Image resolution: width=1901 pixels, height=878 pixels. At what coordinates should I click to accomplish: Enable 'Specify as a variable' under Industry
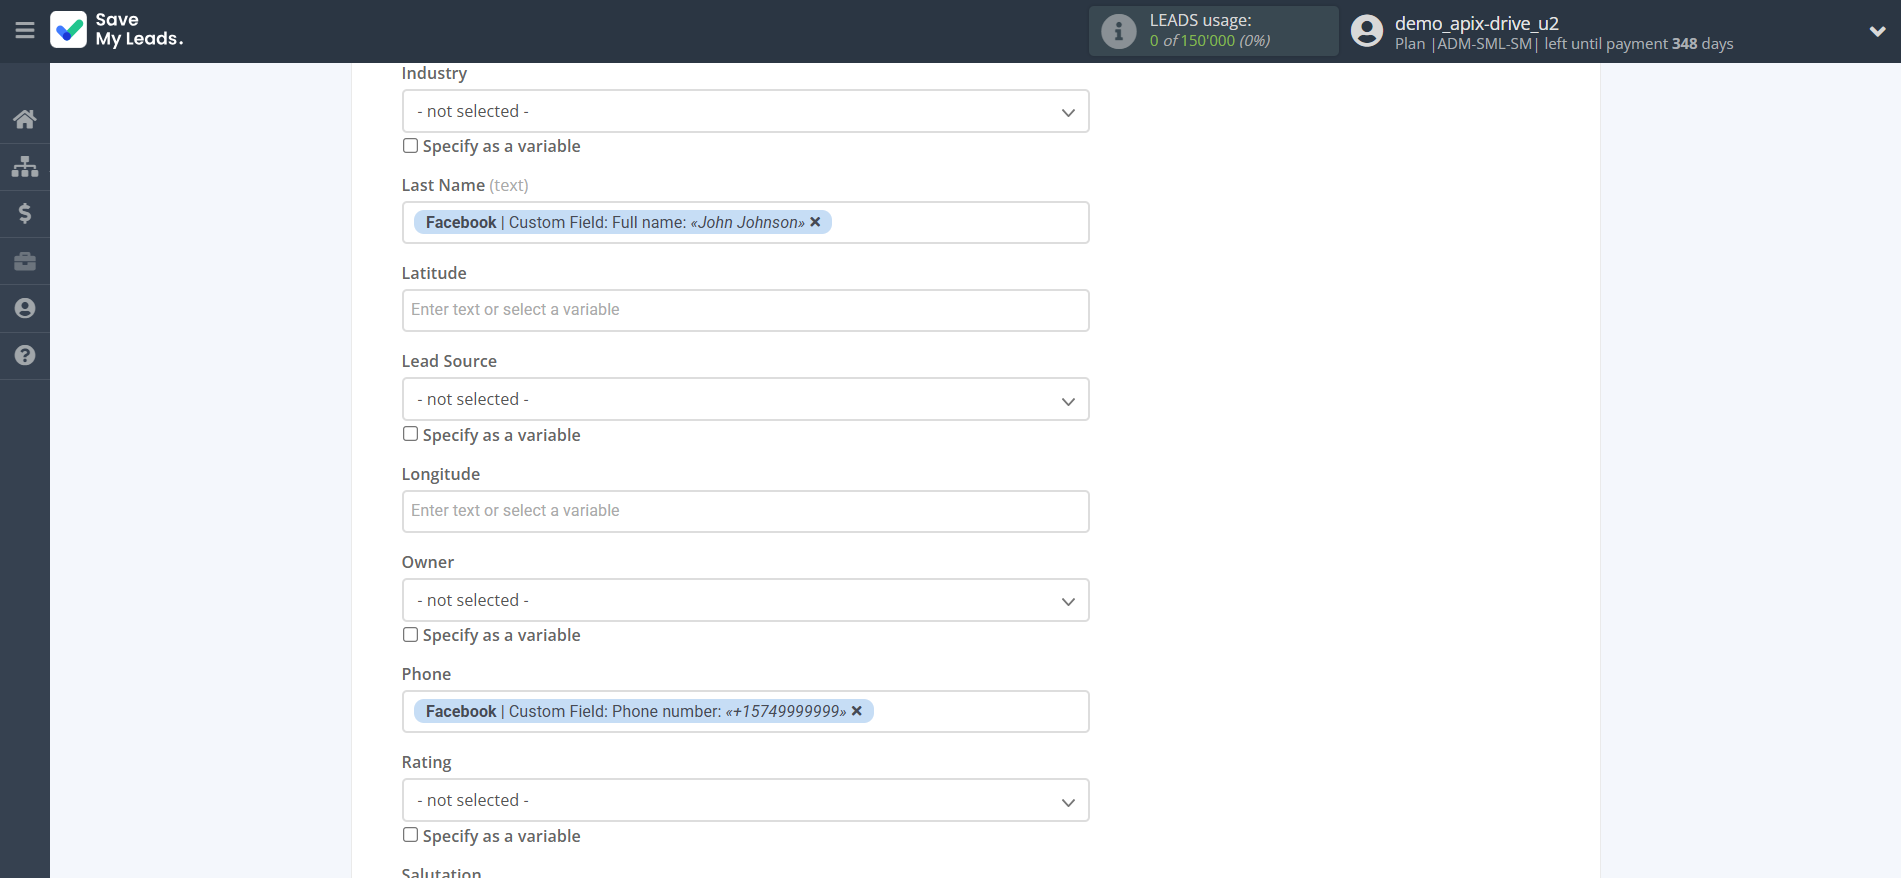tap(410, 146)
